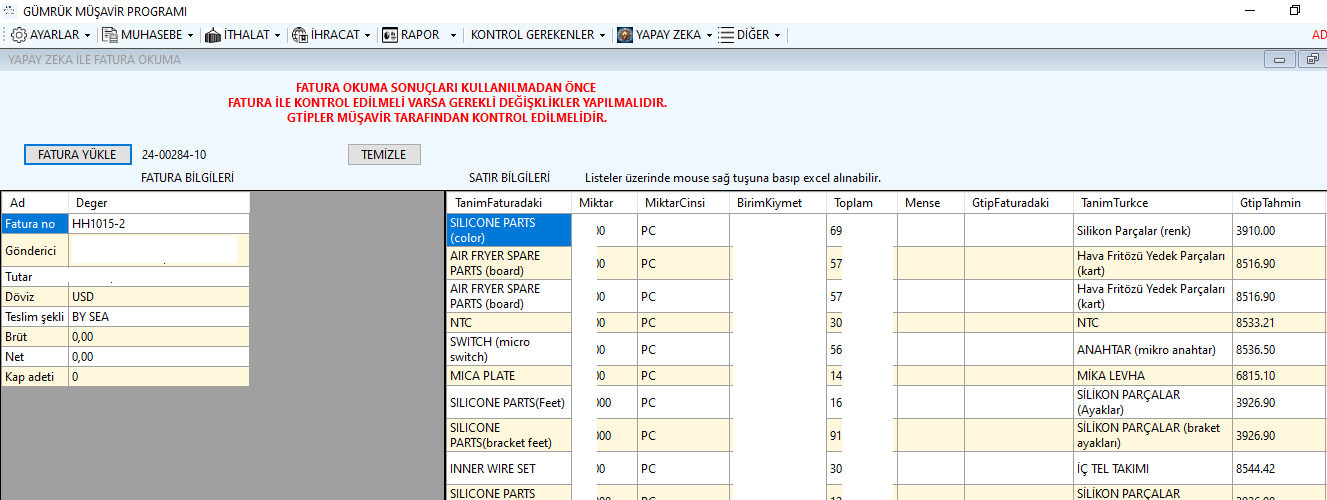This screenshot has height=500, width=1327.
Task: Select the MİKA LEVHA cell
Action: click(x=1153, y=376)
